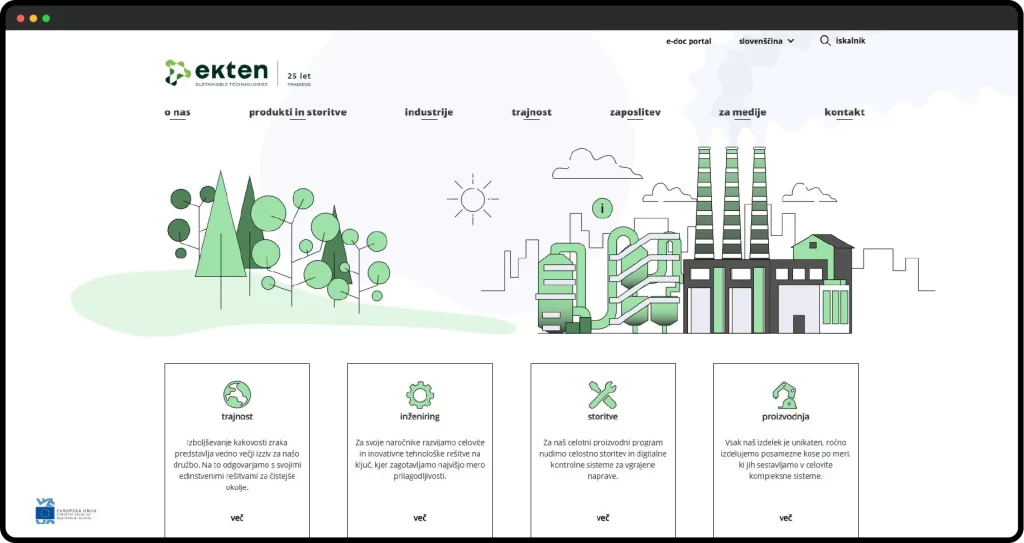Open the industrije menu item
Screen dimensions: 1024x543
(x=428, y=112)
